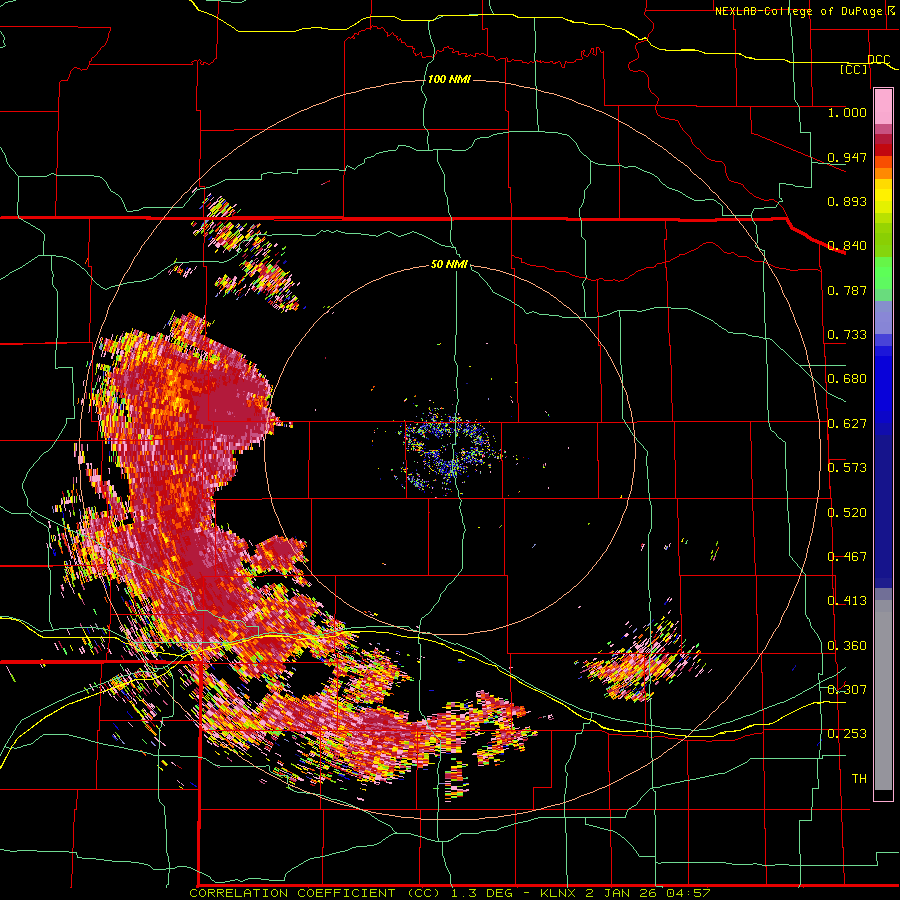Click the 100 NMI range ring label
Image resolution: width=900 pixels, height=900 pixels.
(x=449, y=79)
